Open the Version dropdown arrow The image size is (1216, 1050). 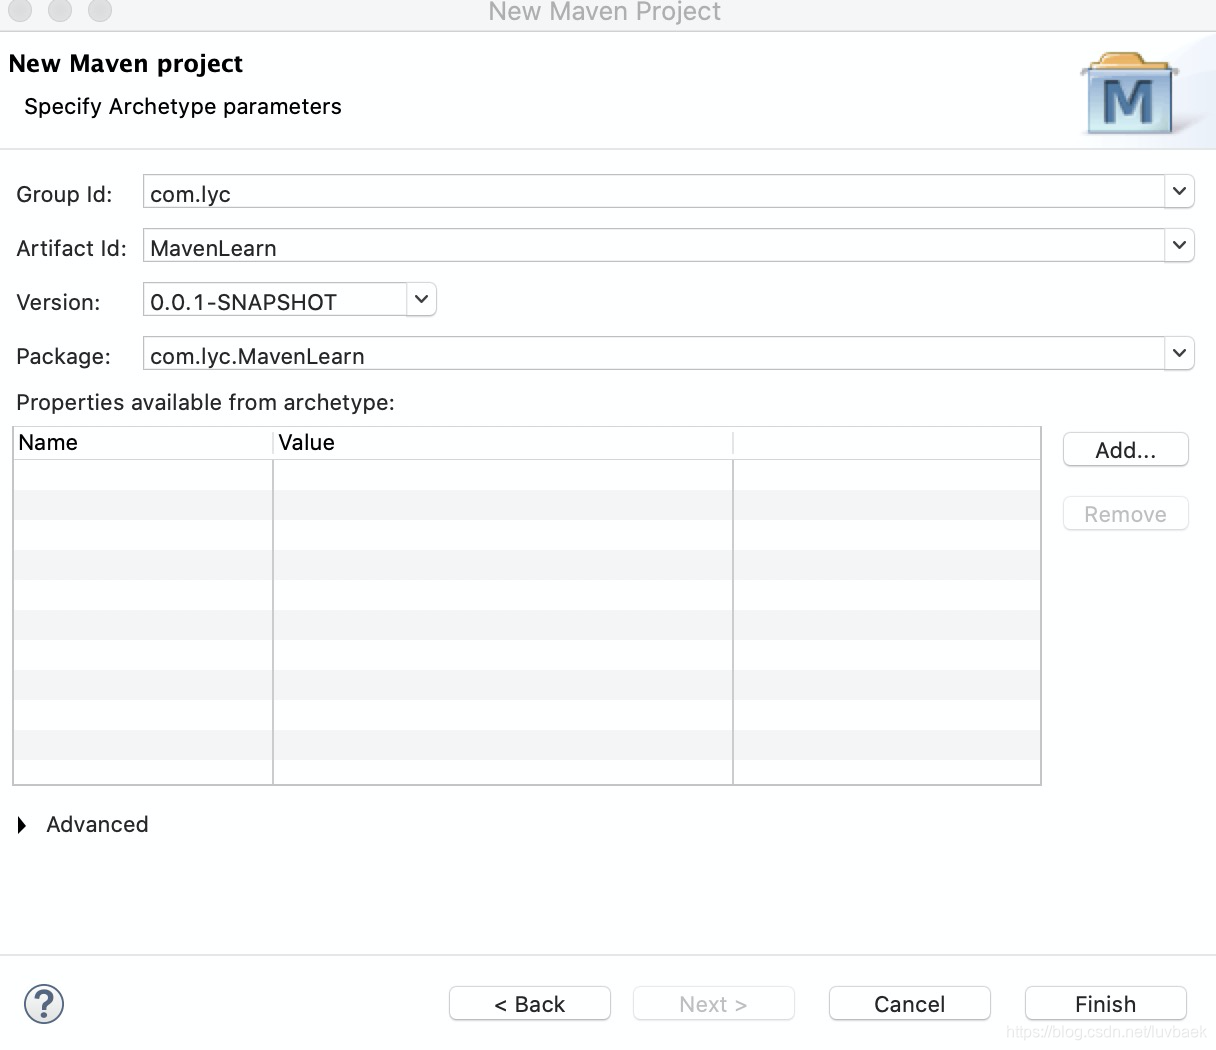(x=422, y=299)
